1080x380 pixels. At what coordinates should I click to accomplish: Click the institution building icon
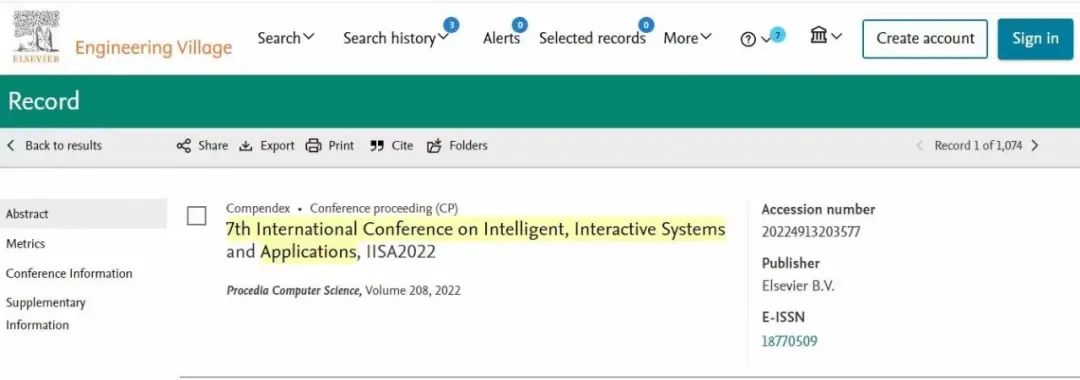click(x=818, y=35)
